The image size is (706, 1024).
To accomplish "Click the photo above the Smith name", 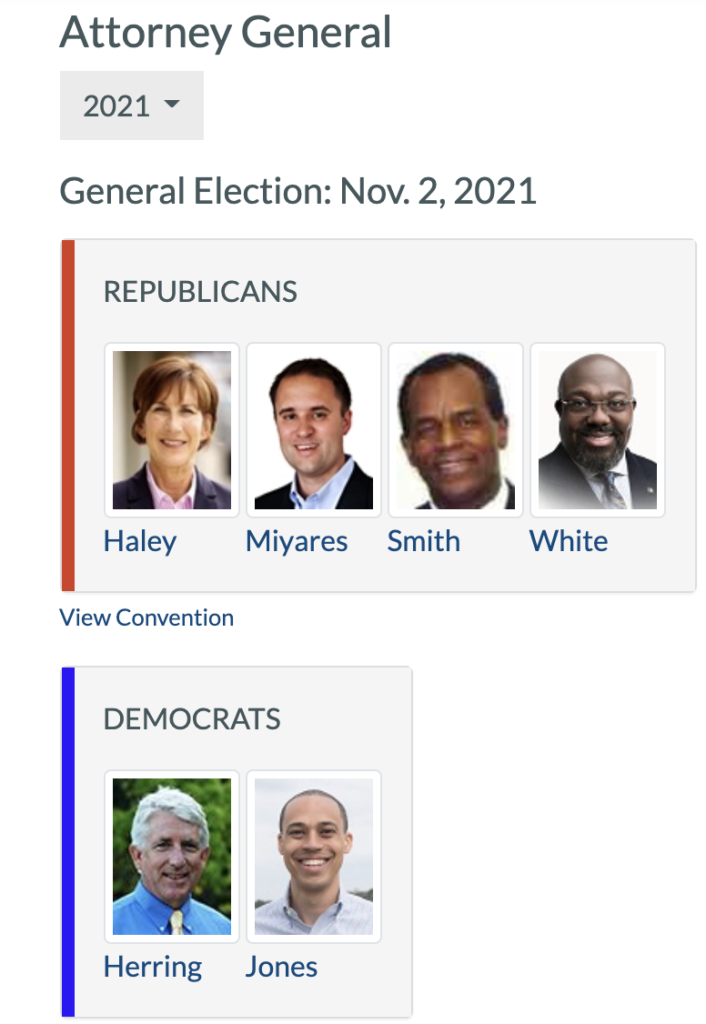I will click(455, 430).
